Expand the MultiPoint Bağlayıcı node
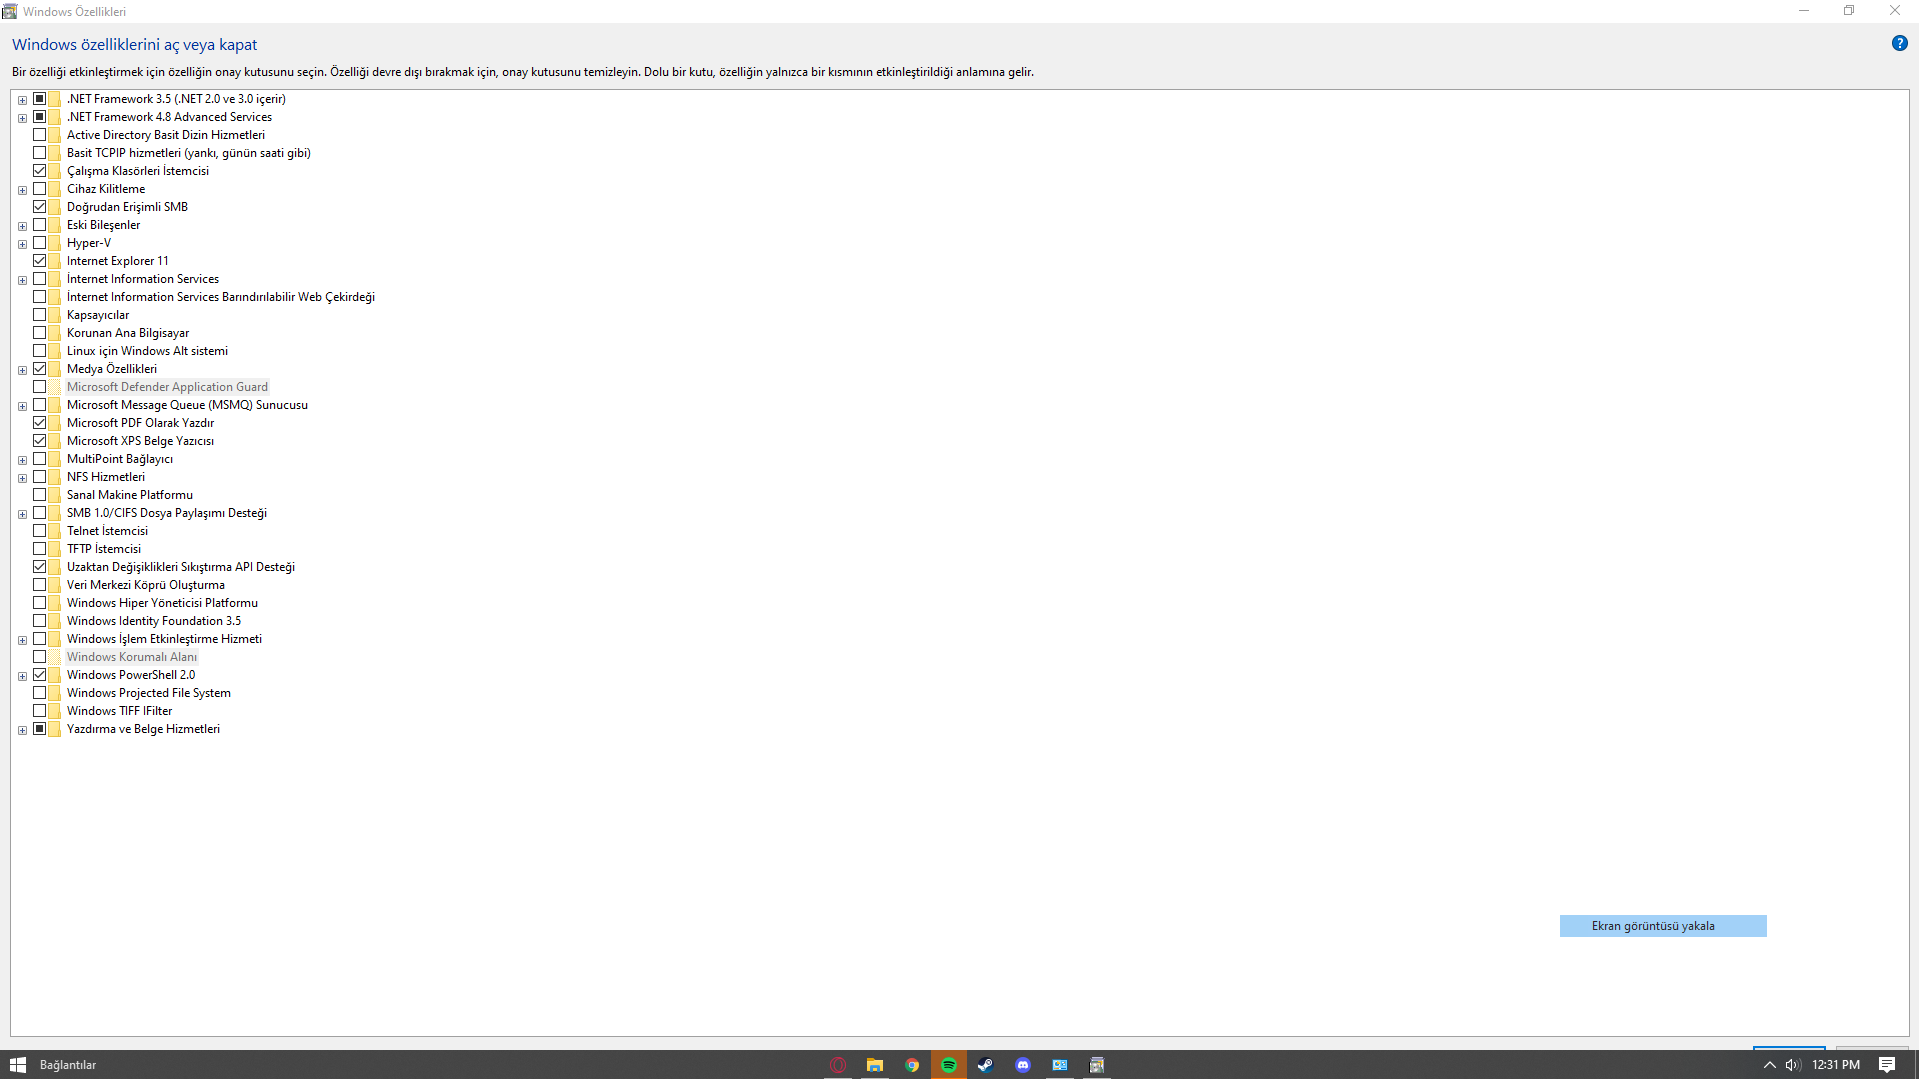 [22, 460]
